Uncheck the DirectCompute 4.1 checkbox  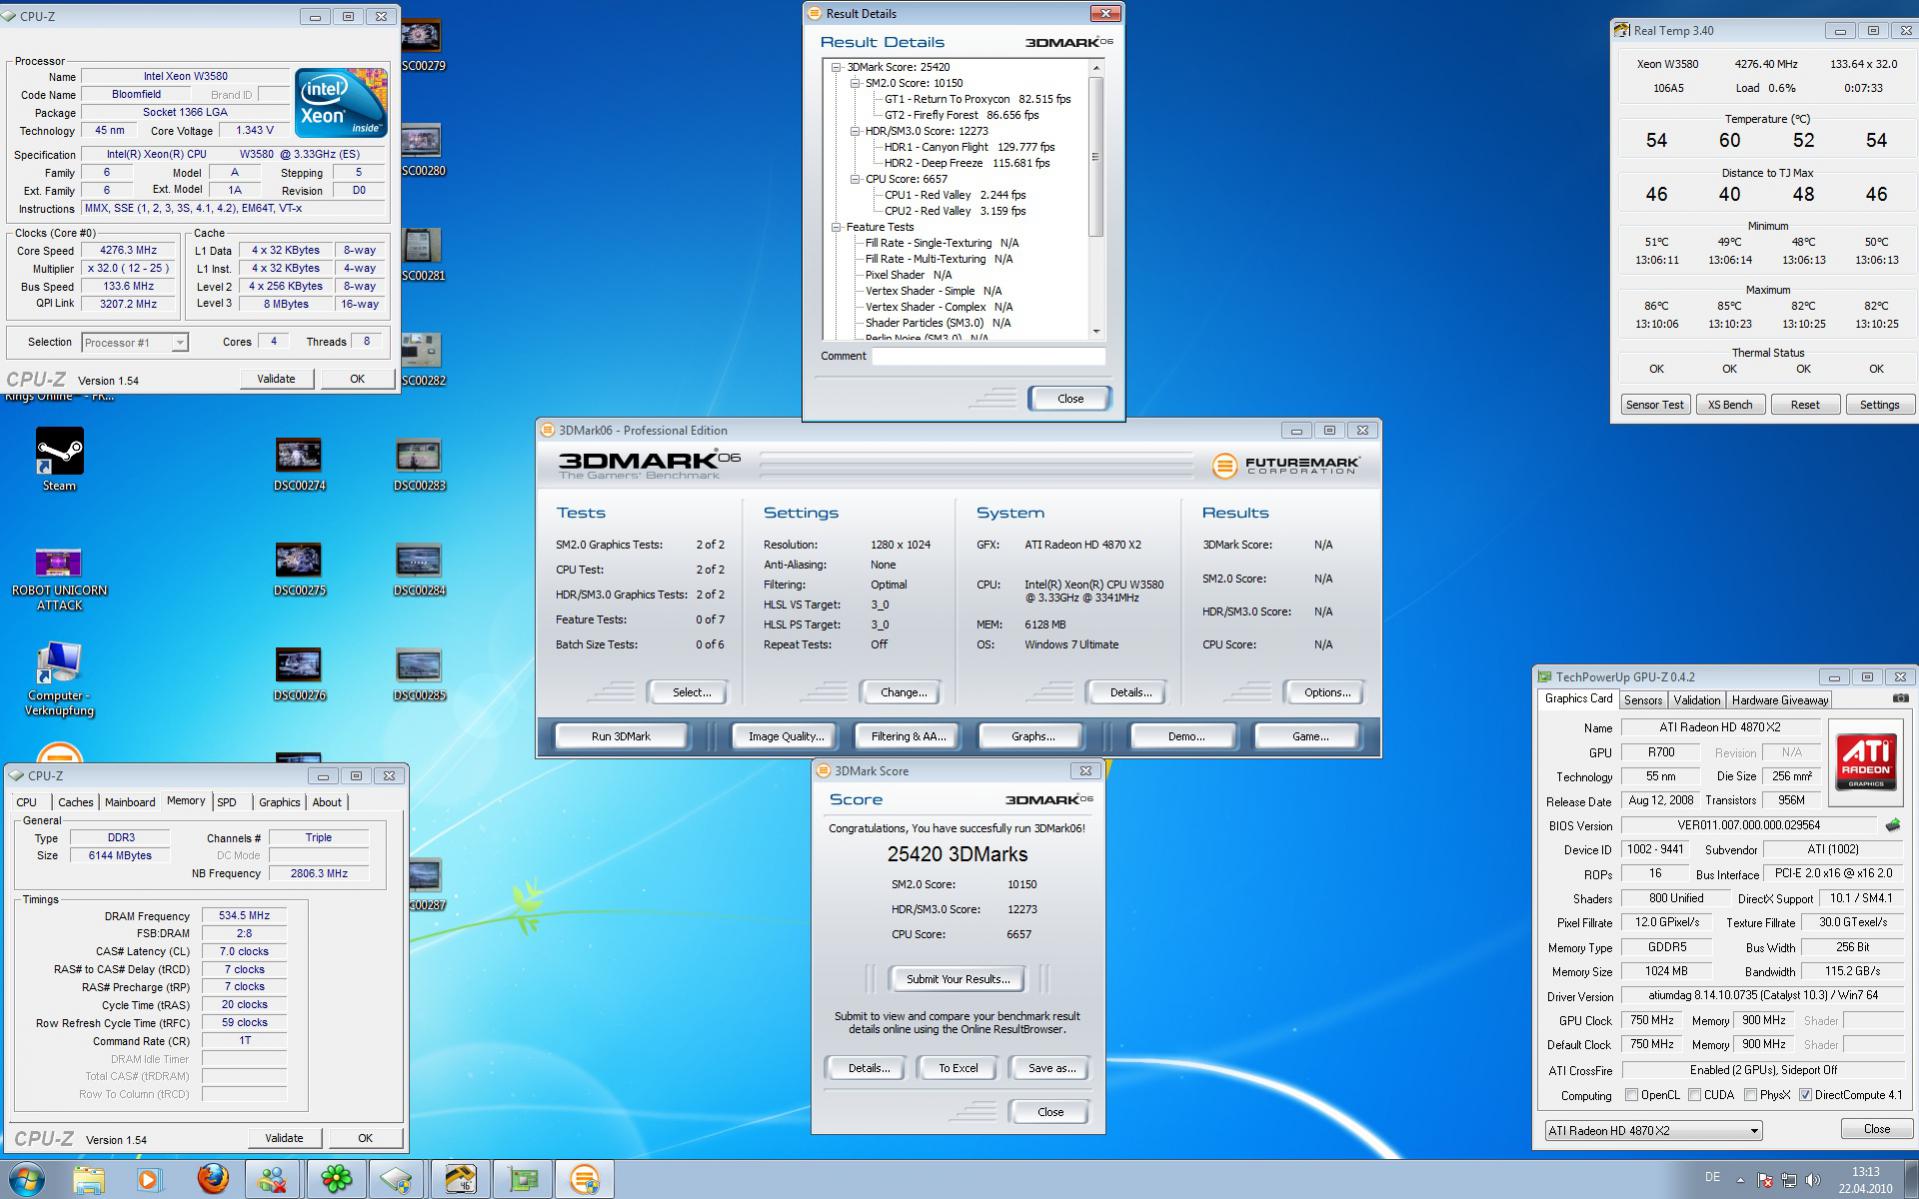tap(1805, 1095)
